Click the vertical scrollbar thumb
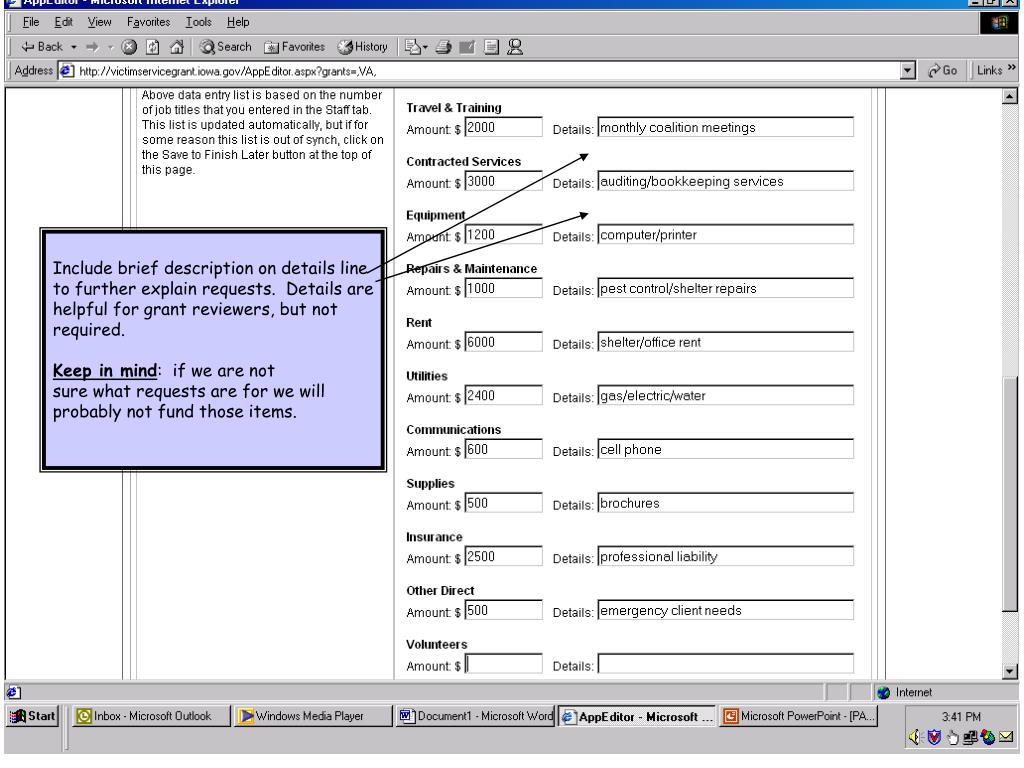This screenshot has width=1024, height=768. [1010, 494]
